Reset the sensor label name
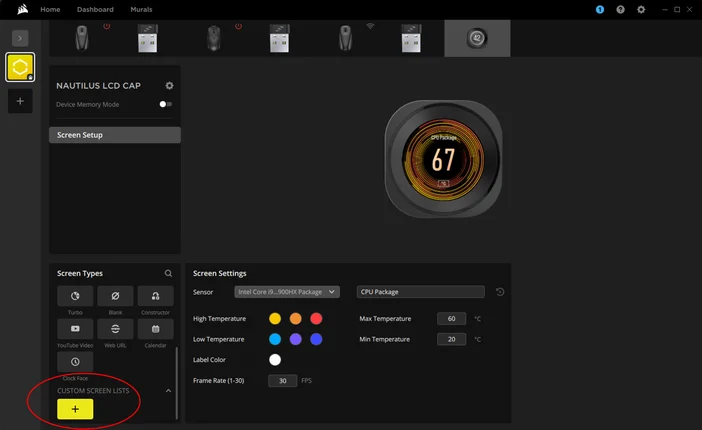Viewport: 702px width, 430px height. point(499,292)
